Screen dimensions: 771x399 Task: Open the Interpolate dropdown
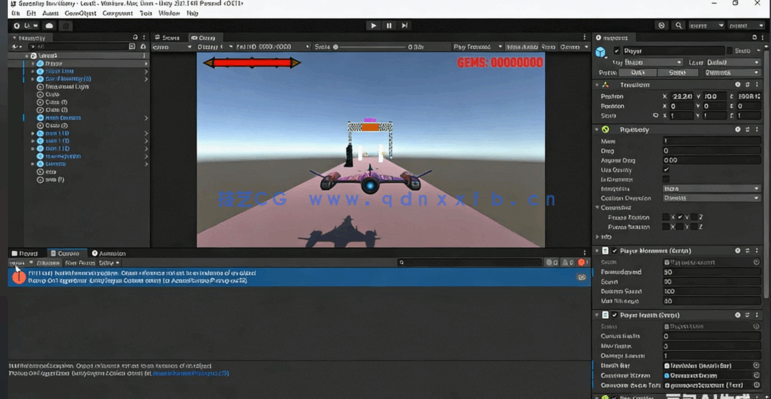click(712, 189)
